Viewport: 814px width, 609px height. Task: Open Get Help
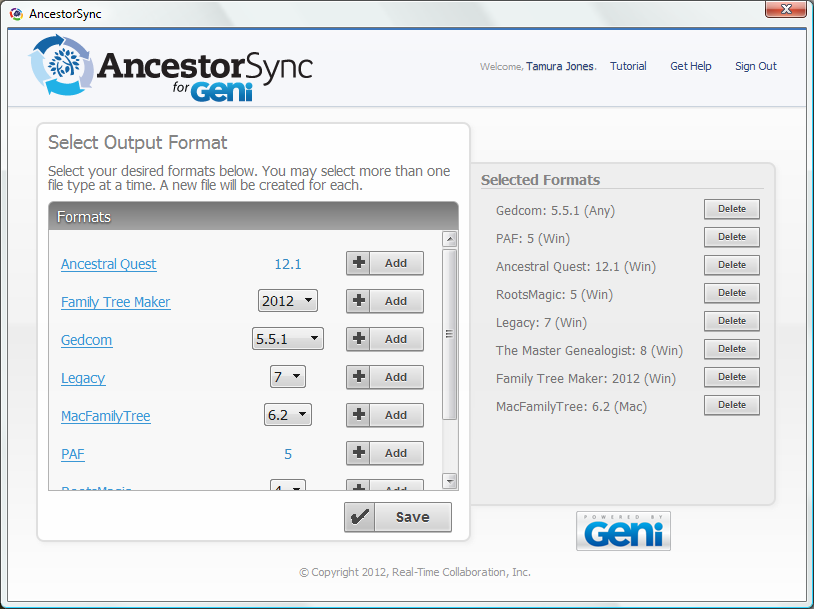point(690,66)
